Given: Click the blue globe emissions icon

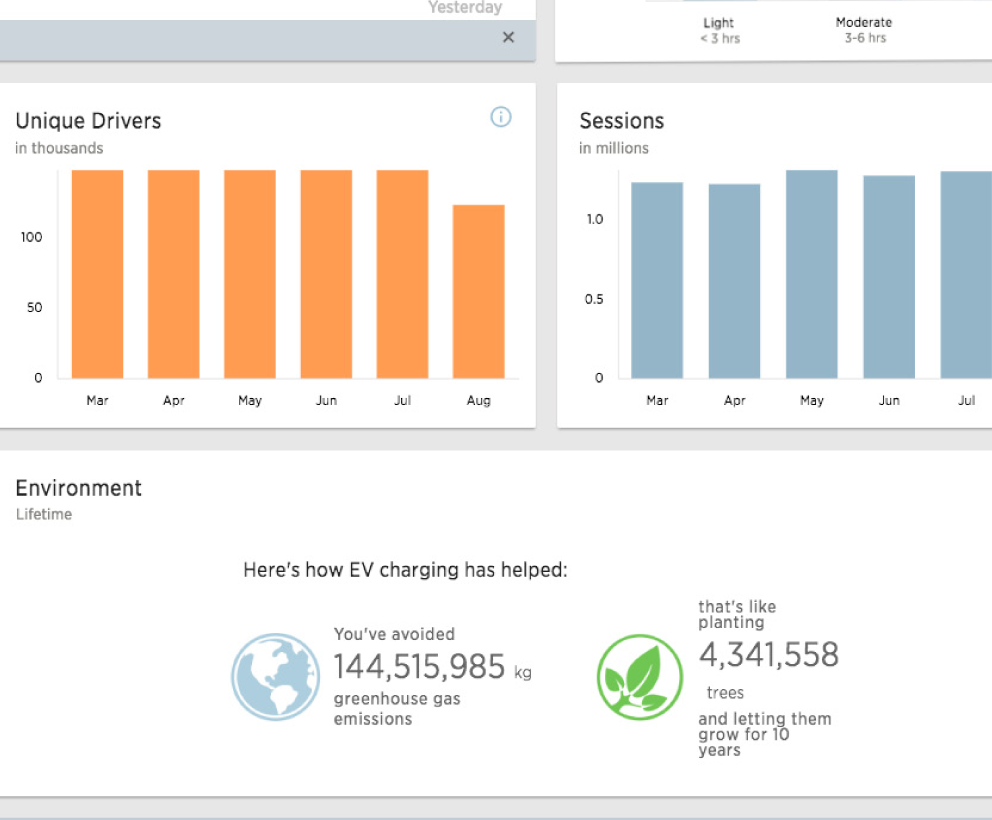Looking at the screenshot, I should tap(276, 677).
